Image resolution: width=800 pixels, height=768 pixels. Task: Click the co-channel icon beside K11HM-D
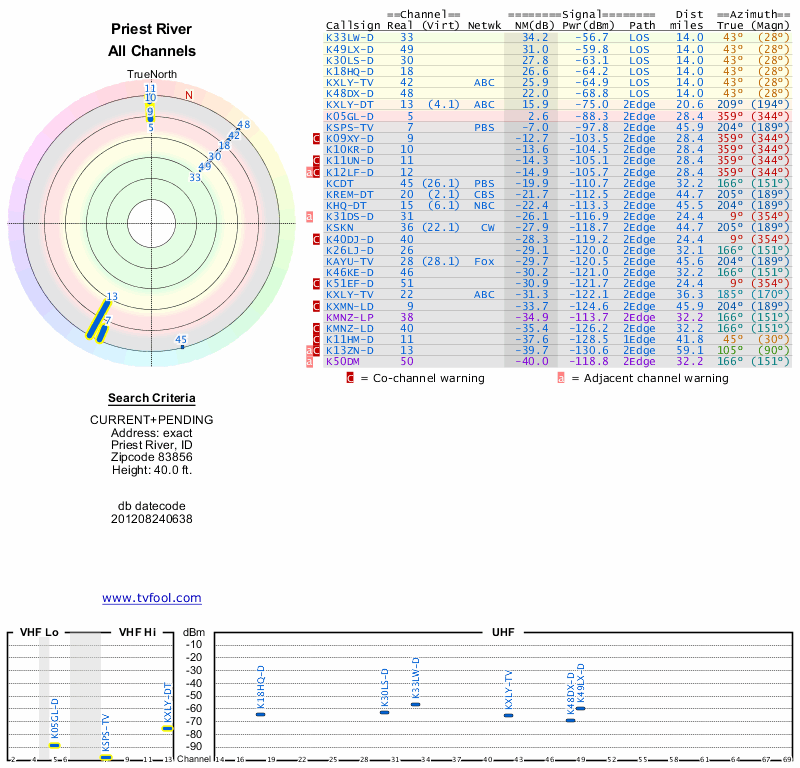coord(317,339)
